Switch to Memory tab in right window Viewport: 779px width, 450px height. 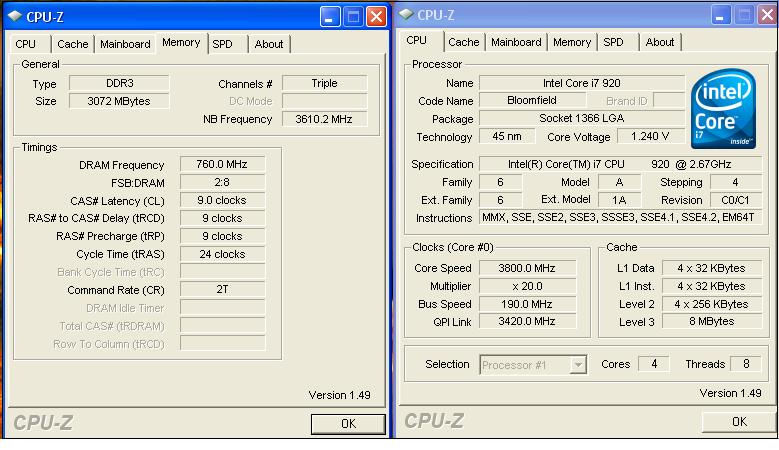572,42
